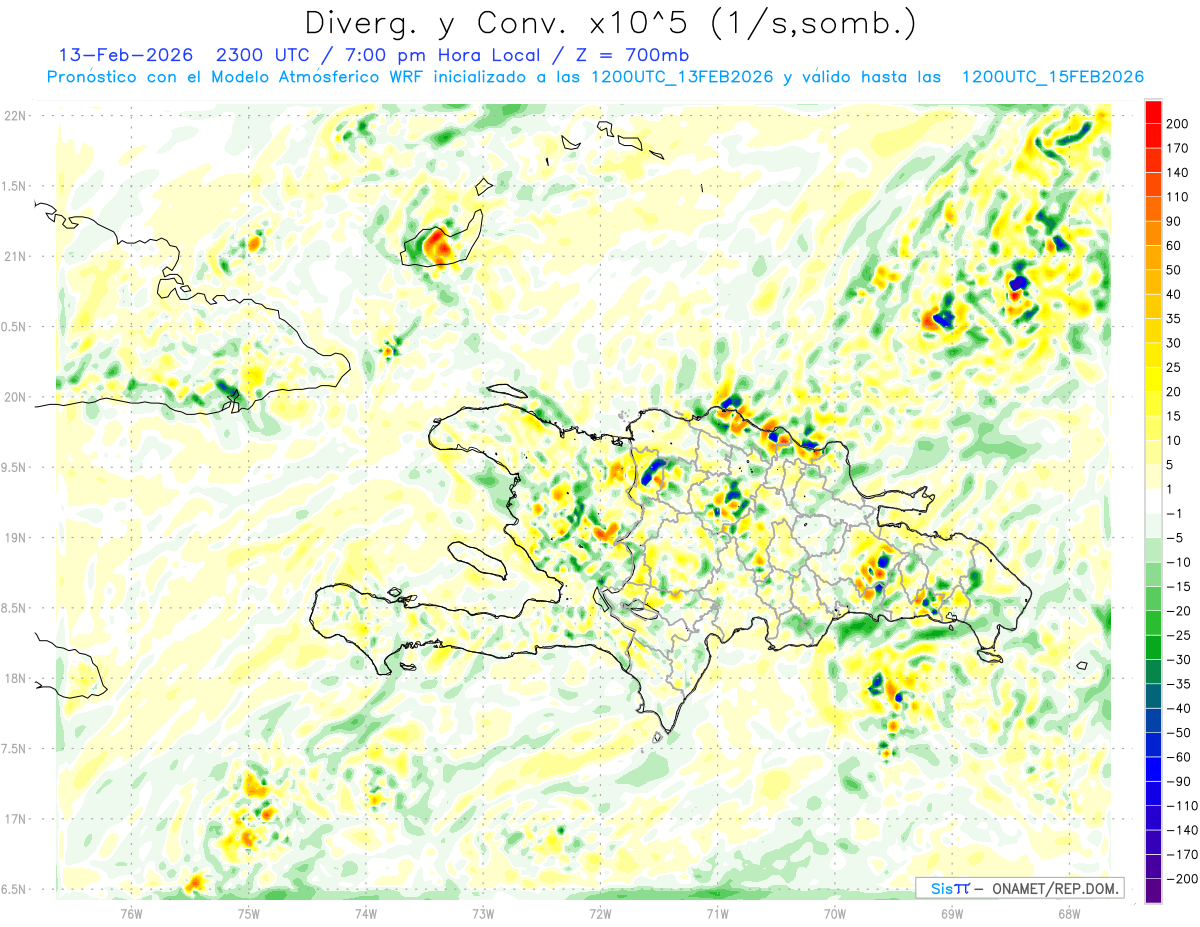Image resolution: width=1200 pixels, height=927 pixels.
Task: Click the '22N' latitude label
Action: pyautogui.click(x=15, y=116)
